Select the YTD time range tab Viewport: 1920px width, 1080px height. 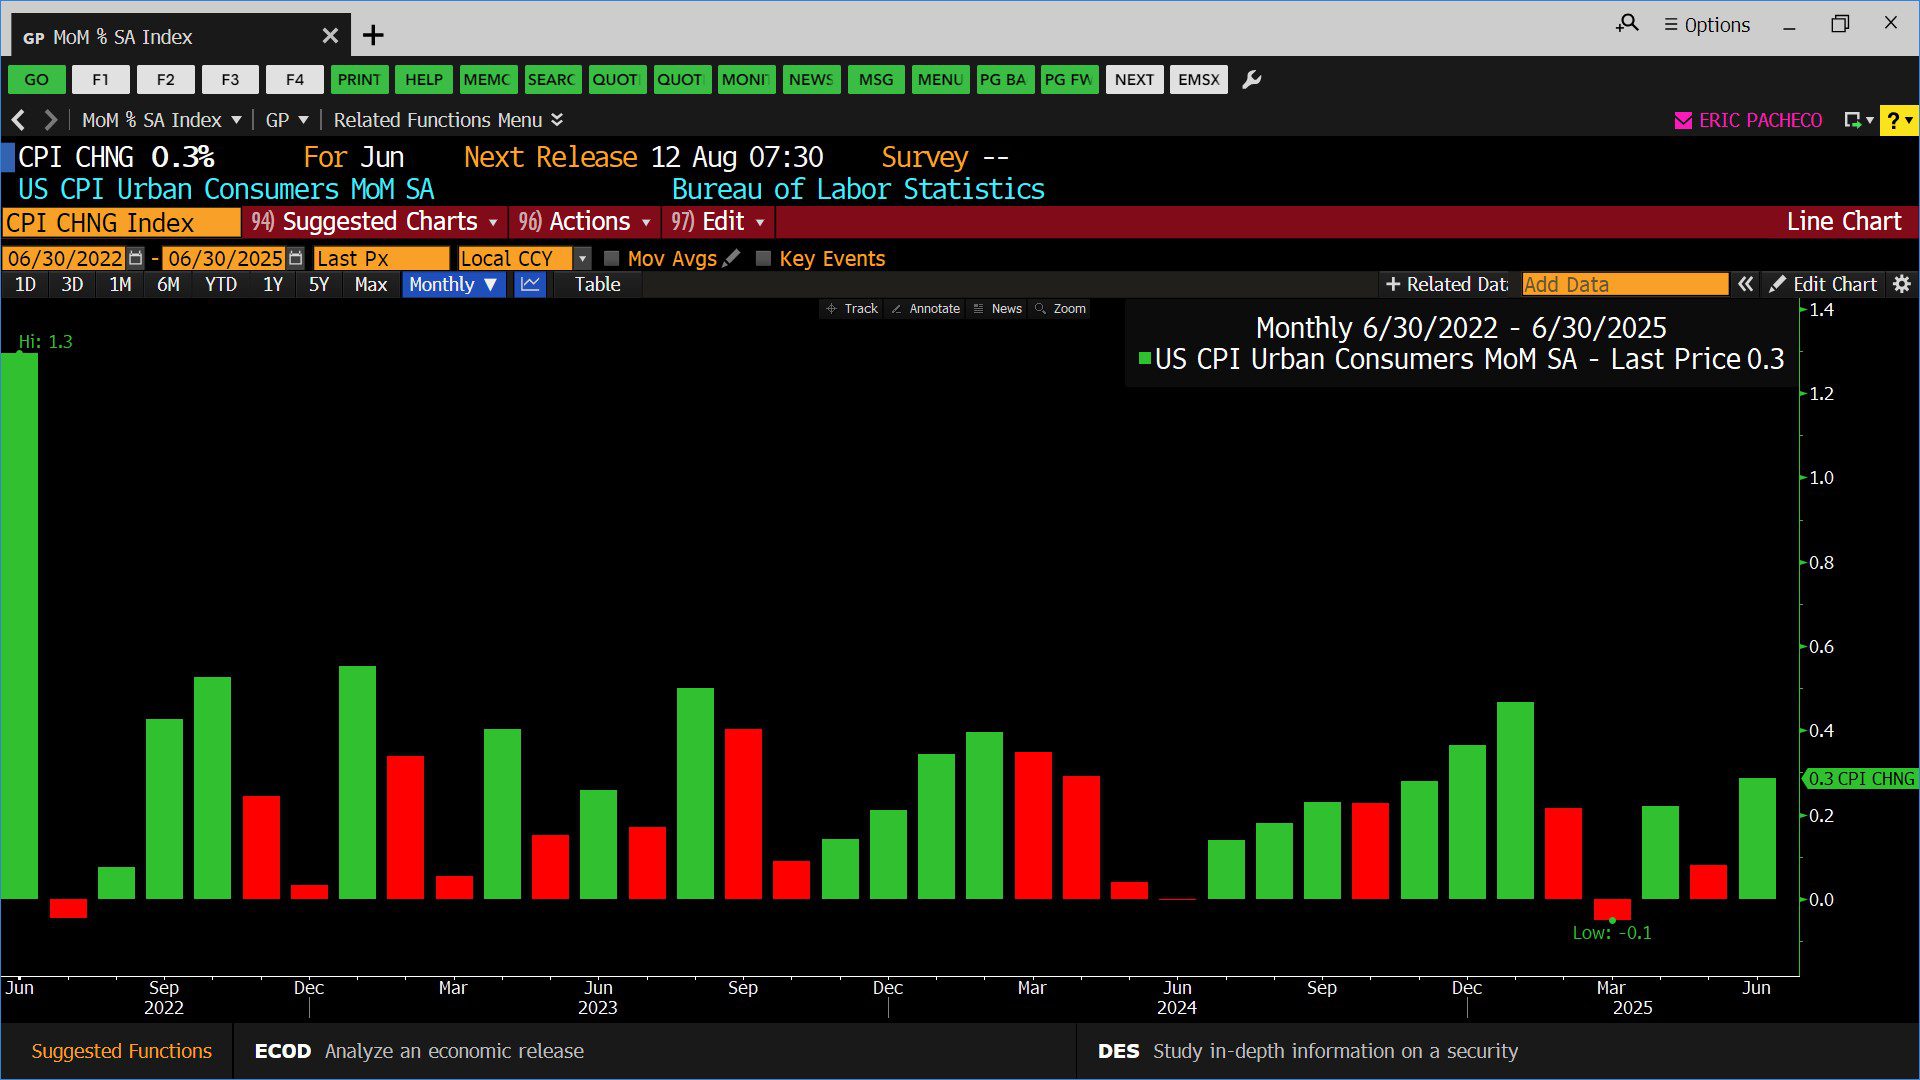[221, 284]
